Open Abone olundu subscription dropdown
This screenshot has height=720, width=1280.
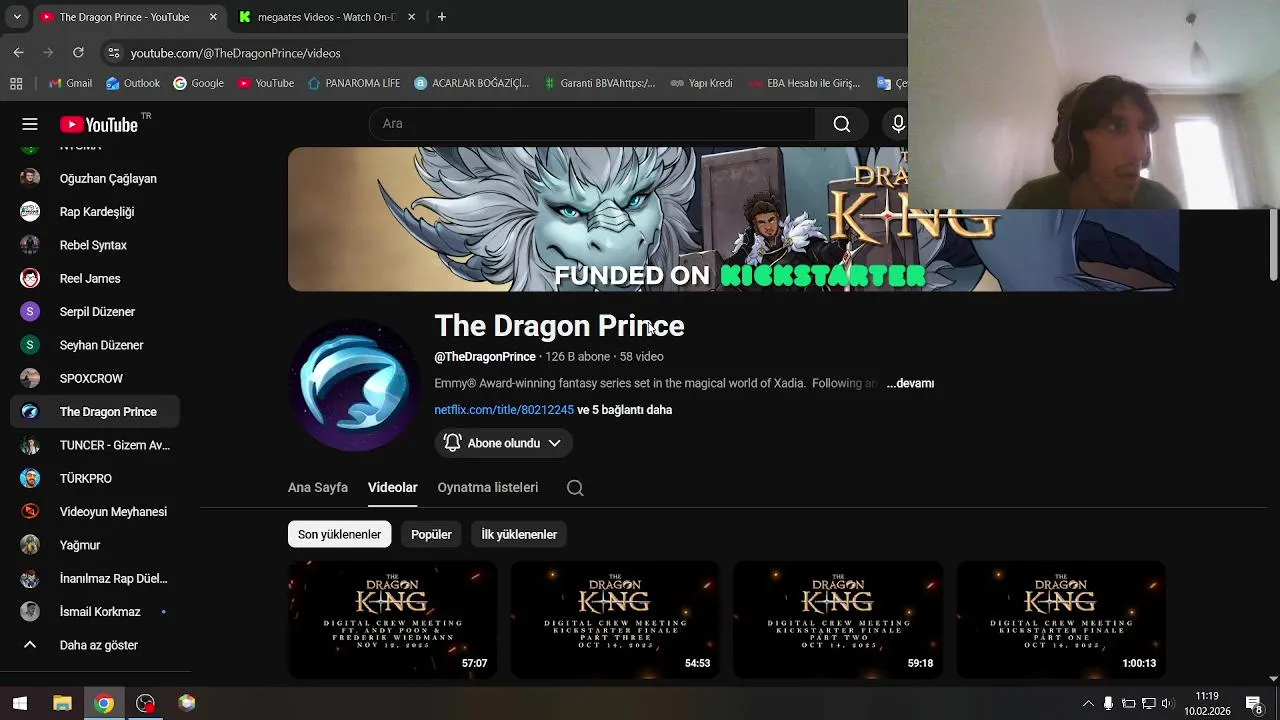point(503,443)
